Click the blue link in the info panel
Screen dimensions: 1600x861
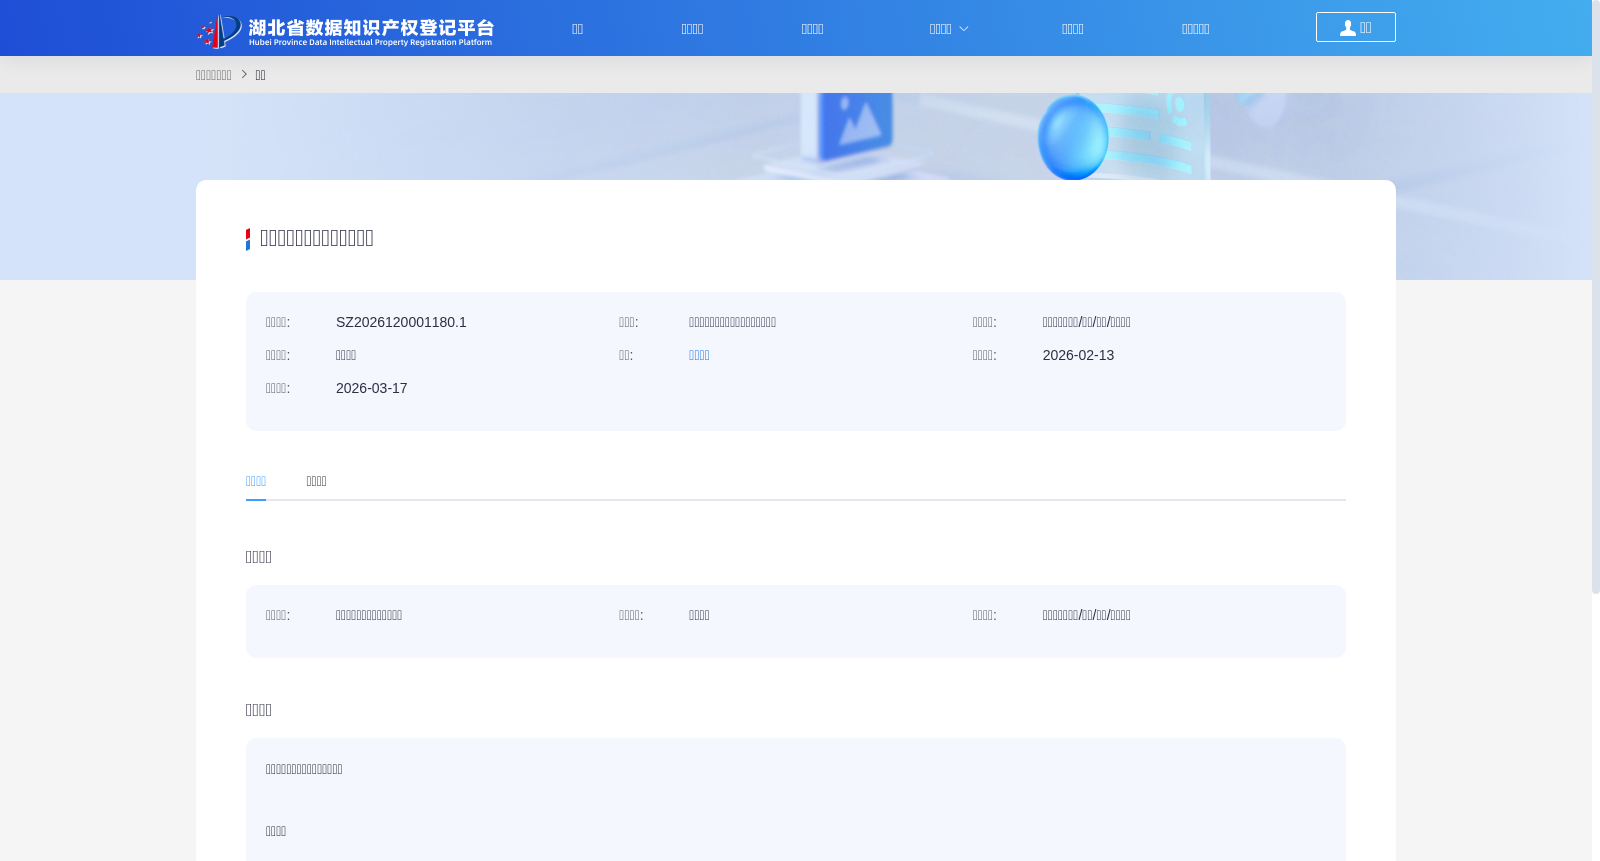(x=699, y=355)
